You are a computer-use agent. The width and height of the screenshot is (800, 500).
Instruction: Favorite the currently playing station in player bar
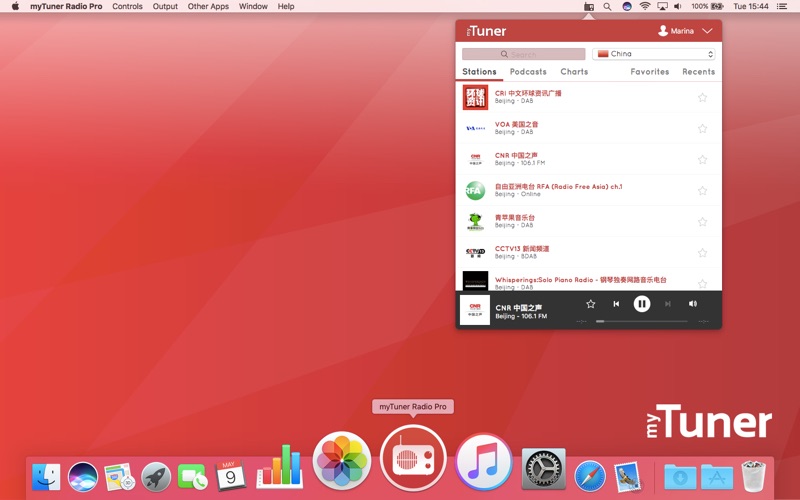(x=591, y=304)
